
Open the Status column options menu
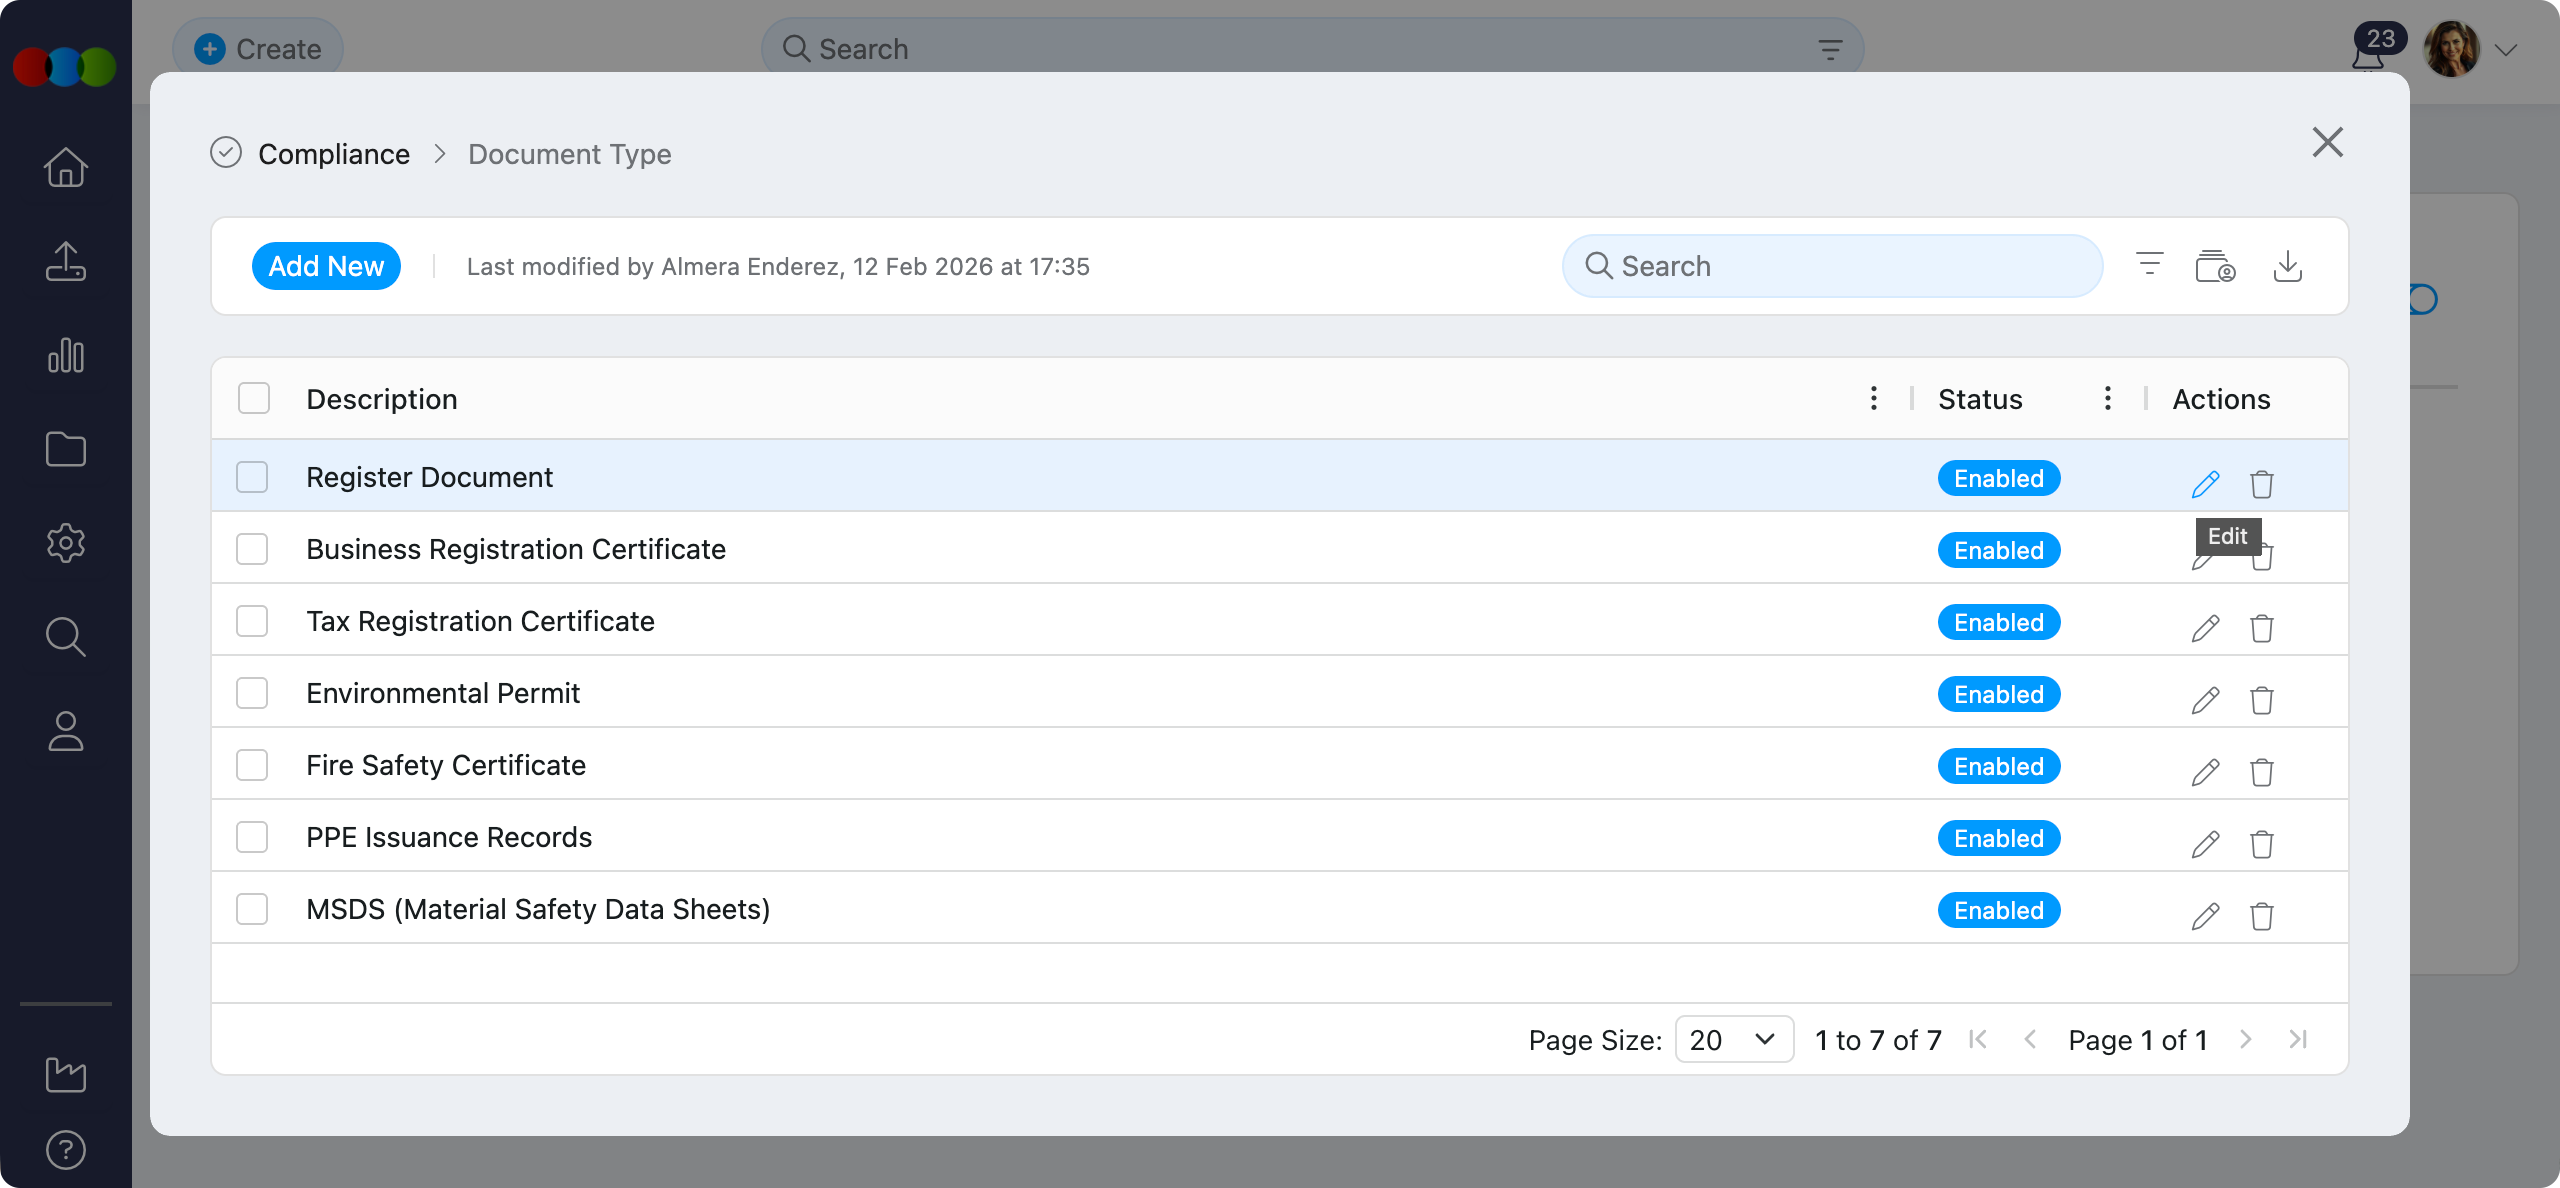[x=2108, y=398]
